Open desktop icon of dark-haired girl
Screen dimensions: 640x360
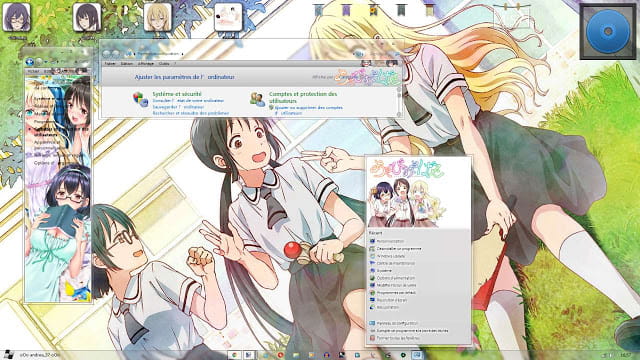click(87, 18)
